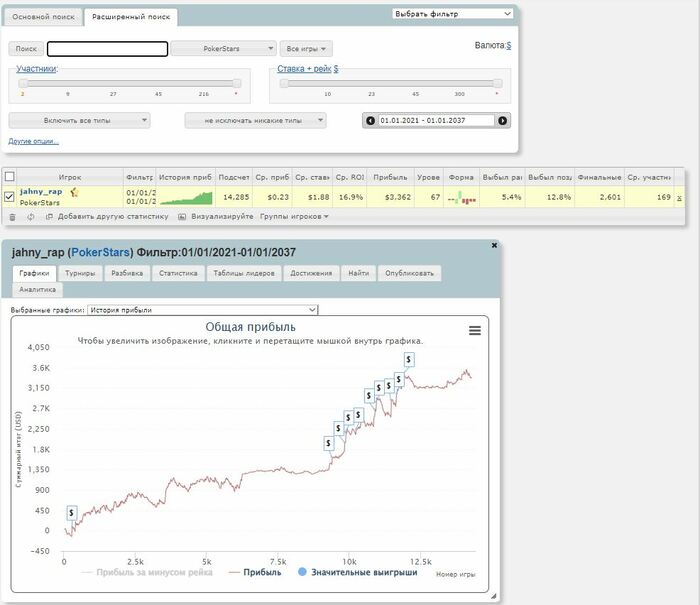Screen dimensions: 700x605
Task: Uncheck the jahny_rap row checkbox
Action: pos(9,197)
